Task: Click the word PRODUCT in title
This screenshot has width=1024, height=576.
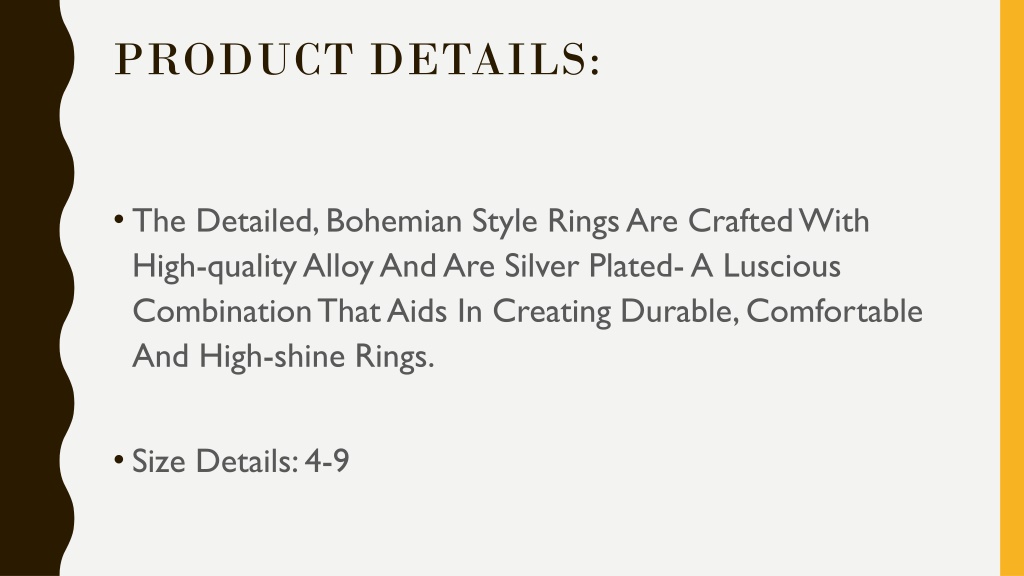Action: point(234,59)
